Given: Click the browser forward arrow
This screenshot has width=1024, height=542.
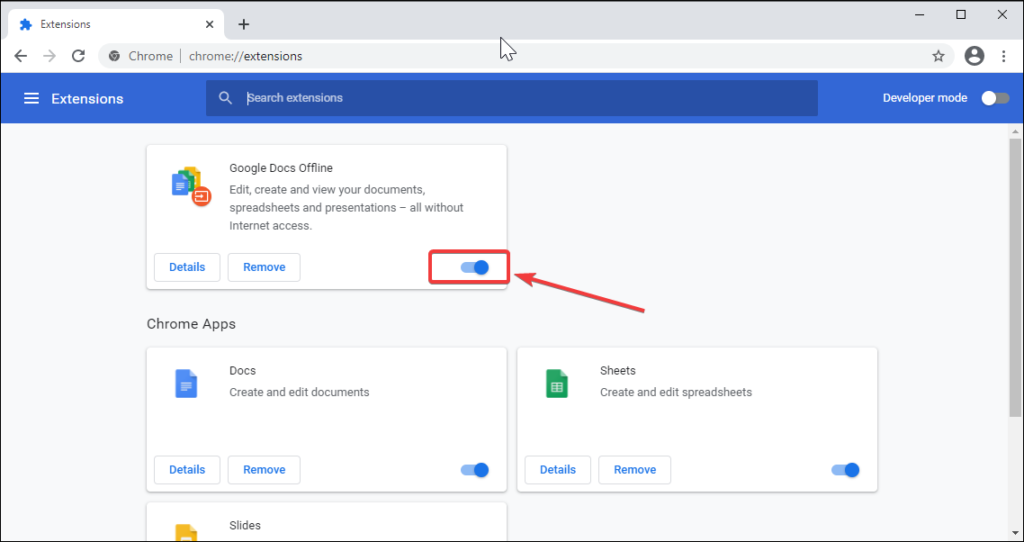Looking at the screenshot, I should [50, 56].
